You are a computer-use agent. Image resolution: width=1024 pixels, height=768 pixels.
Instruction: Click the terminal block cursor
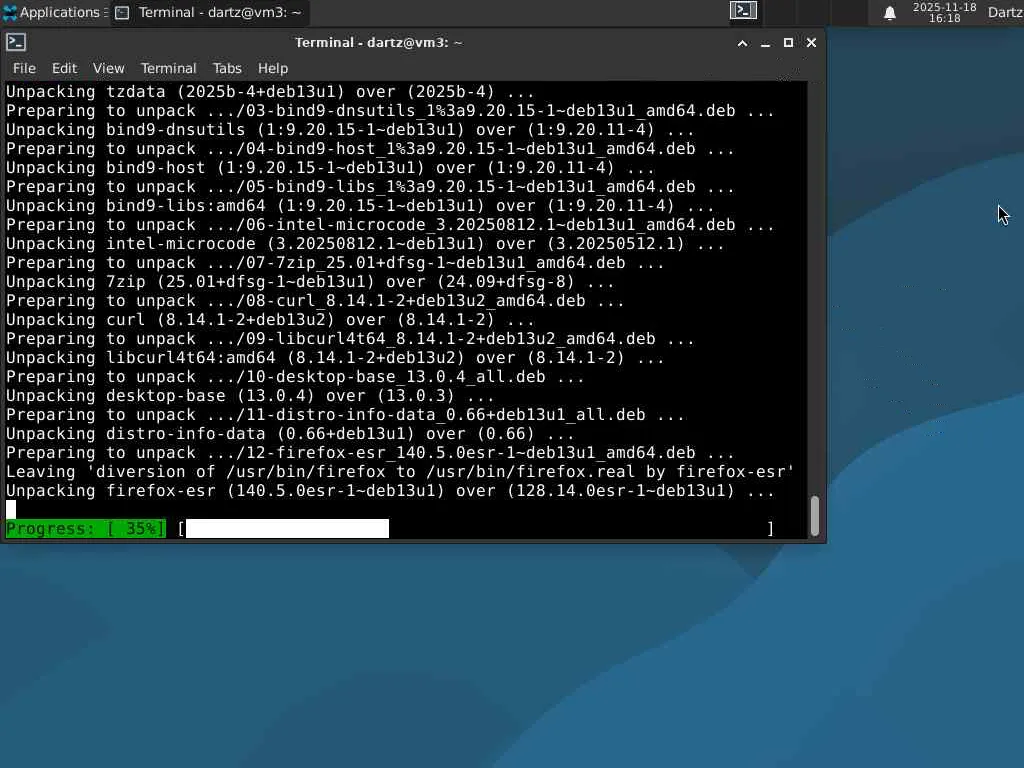point(11,509)
